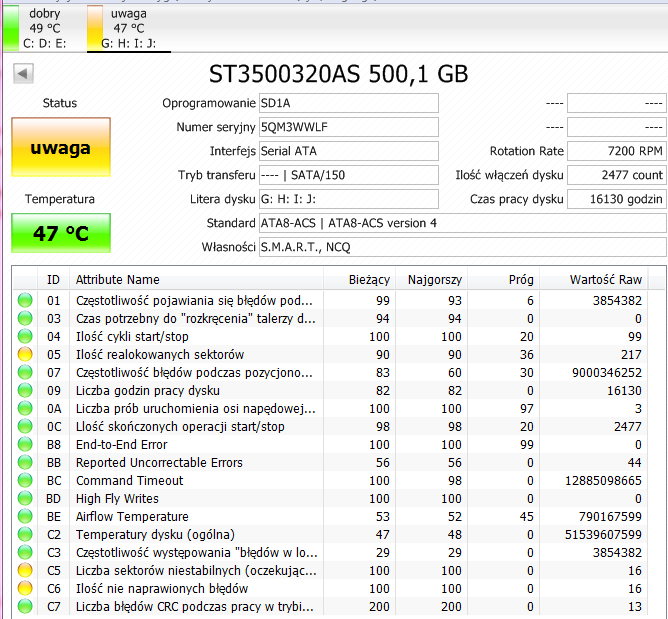Click green status icon of attribute 01
Image resolution: width=668 pixels, height=619 pixels.
[x=25, y=300]
